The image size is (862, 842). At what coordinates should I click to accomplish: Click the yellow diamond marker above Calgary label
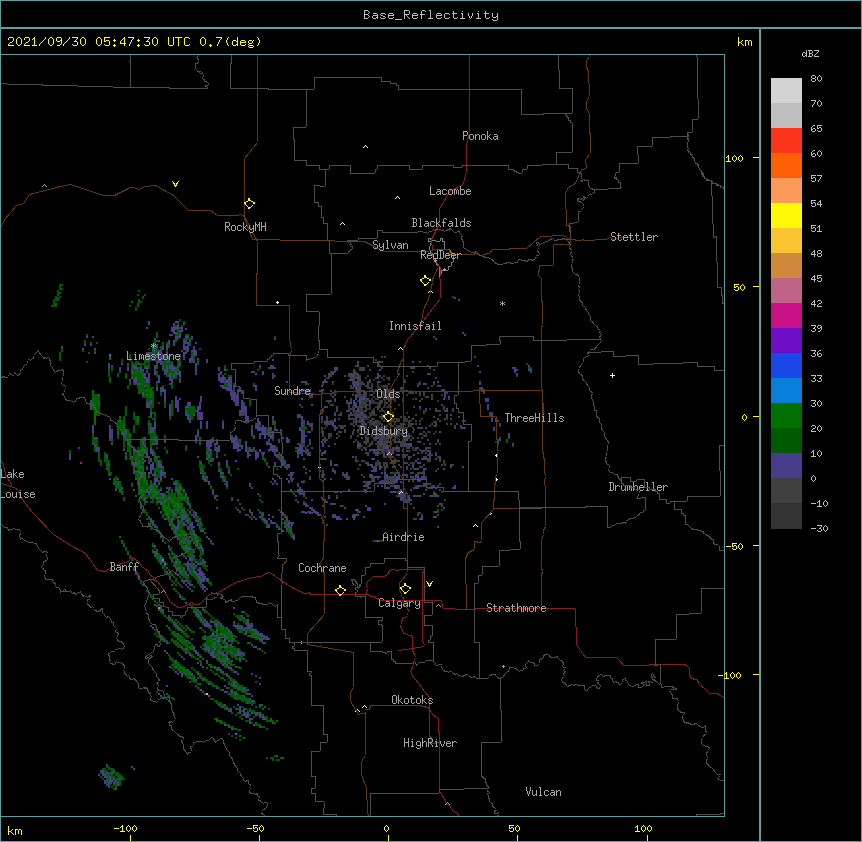click(405, 589)
